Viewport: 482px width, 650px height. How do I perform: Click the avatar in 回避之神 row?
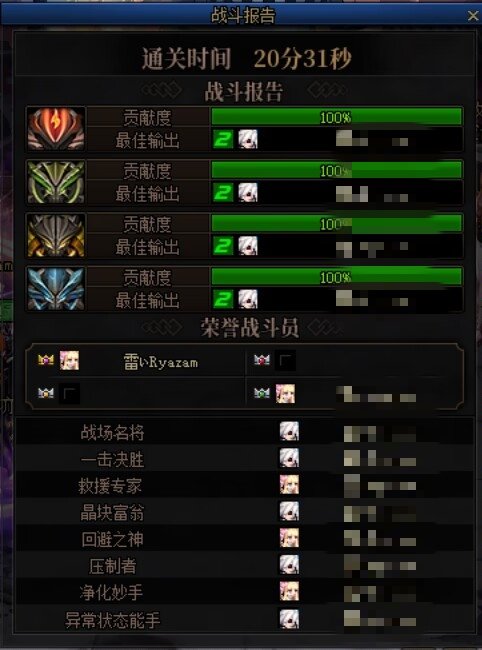(289, 538)
